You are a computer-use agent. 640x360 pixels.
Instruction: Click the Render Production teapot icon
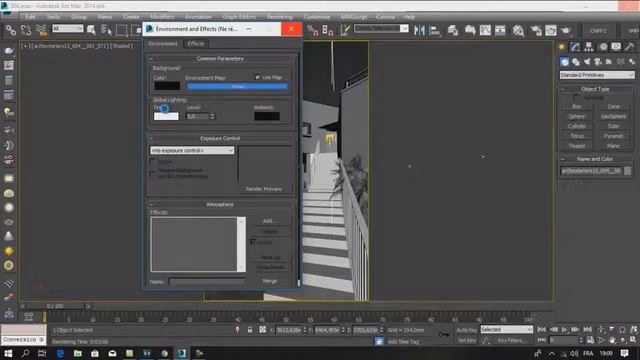point(566,30)
